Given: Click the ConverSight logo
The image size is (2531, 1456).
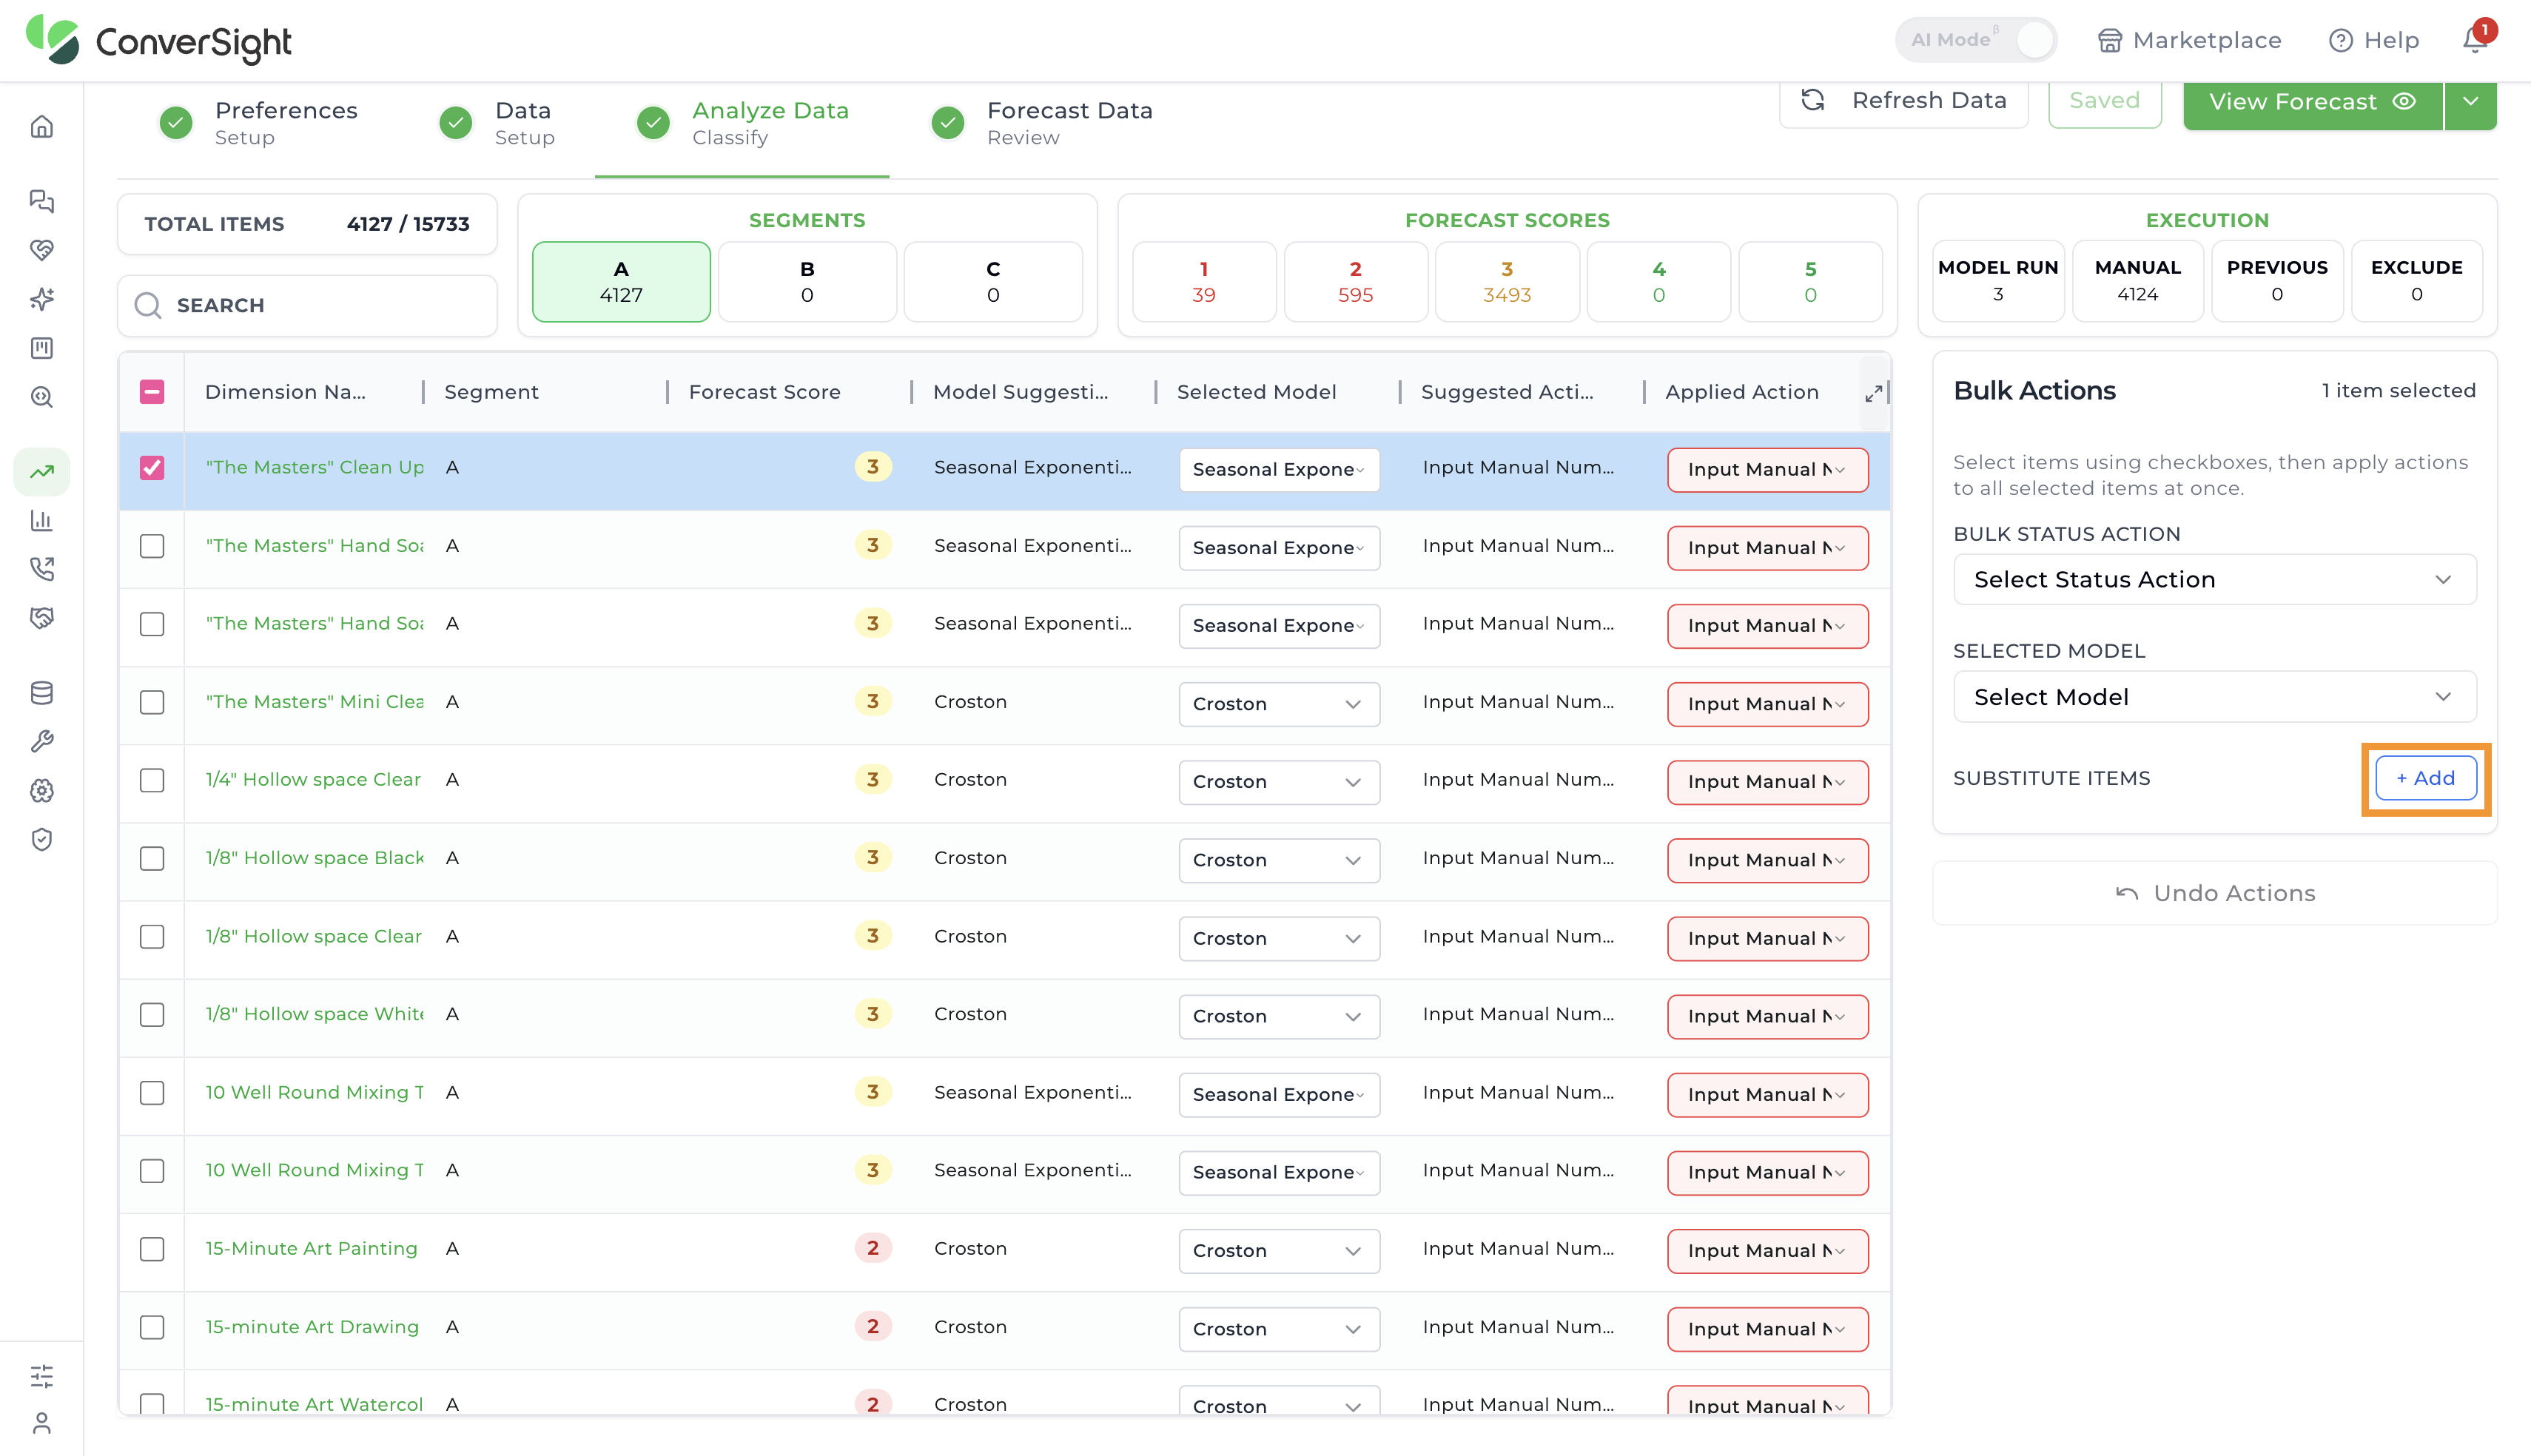Looking at the screenshot, I should coord(159,41).
